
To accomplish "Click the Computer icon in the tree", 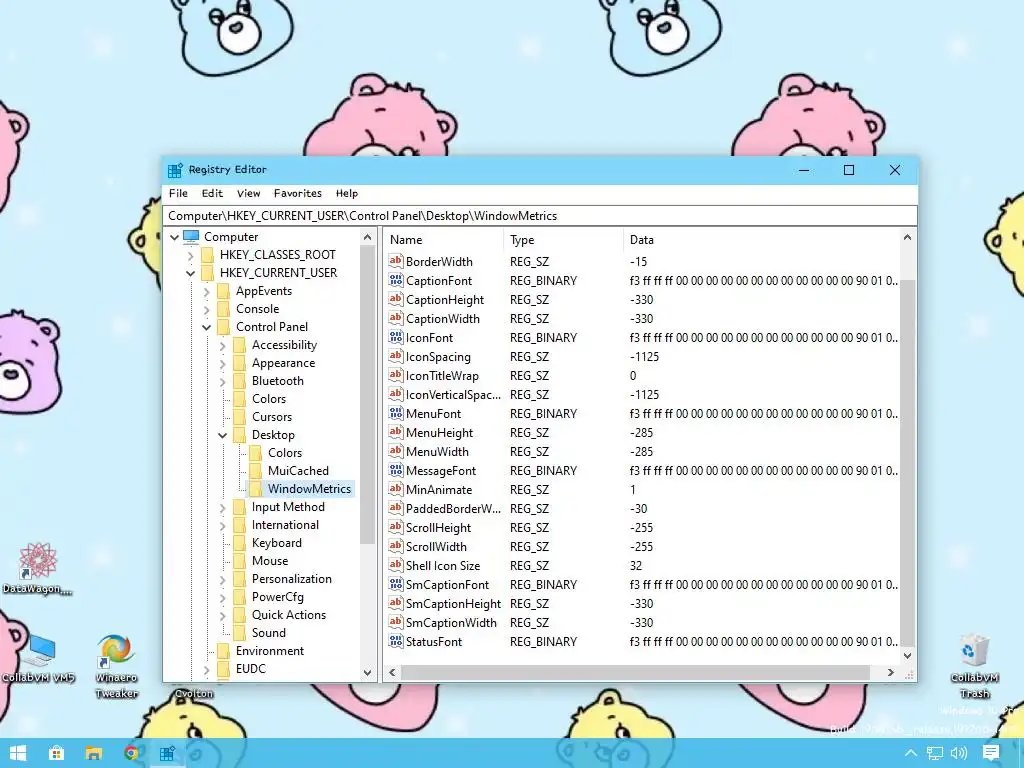I will [x=191, y=236].
